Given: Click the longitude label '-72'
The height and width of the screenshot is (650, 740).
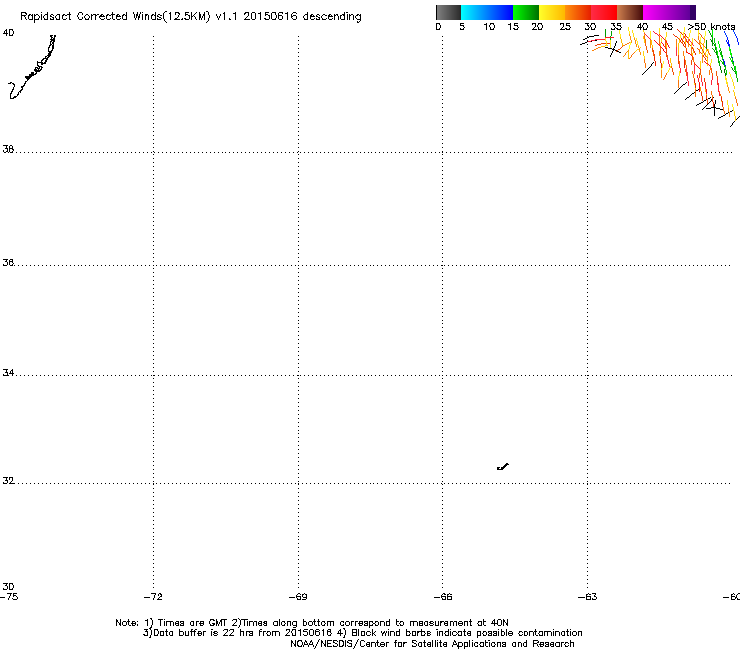Looking at the screenshot, I should tap(153, 597).
